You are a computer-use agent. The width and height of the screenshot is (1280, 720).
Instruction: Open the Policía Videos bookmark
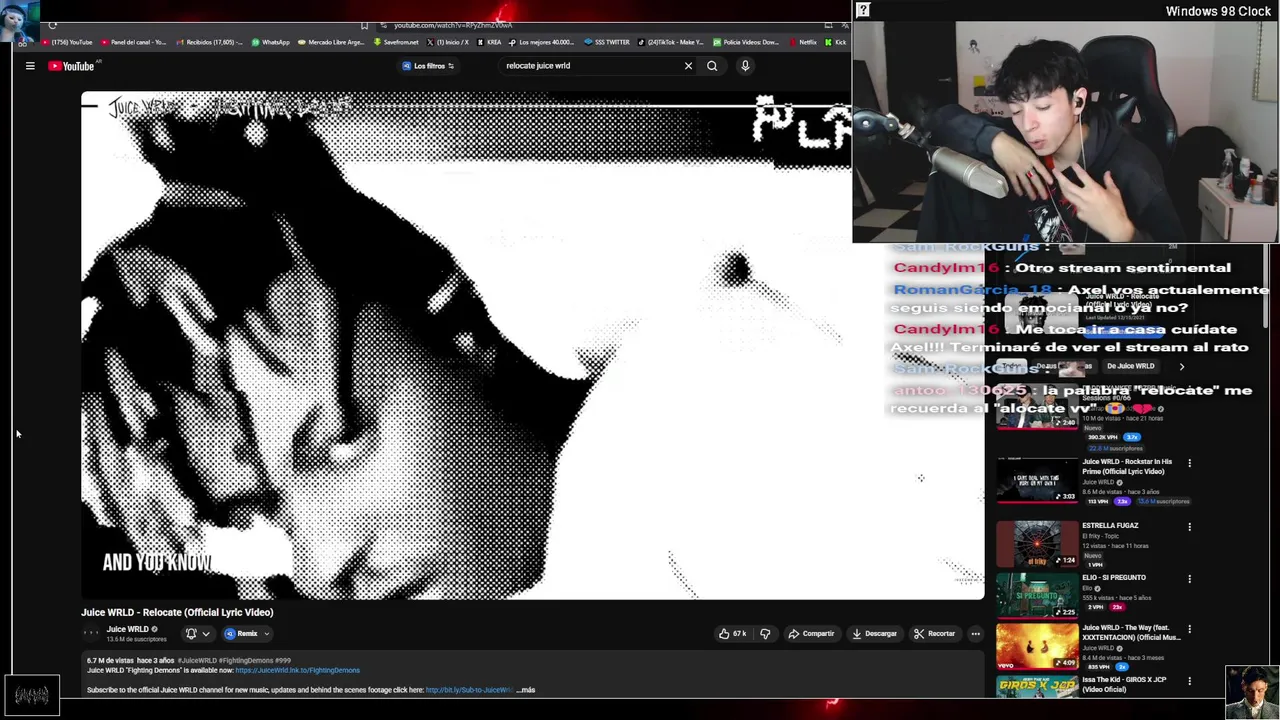tap(745, 42)
